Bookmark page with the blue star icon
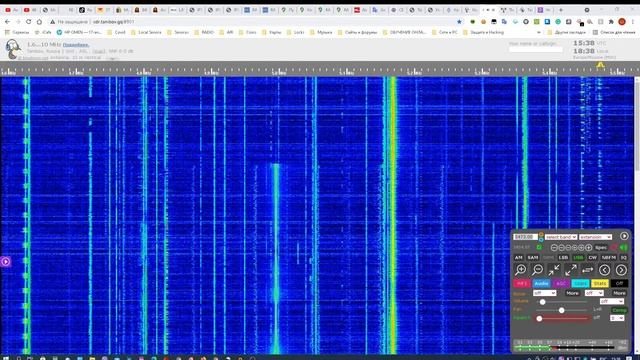The width and height of the screenshot is (640, 360). [460, 22]
